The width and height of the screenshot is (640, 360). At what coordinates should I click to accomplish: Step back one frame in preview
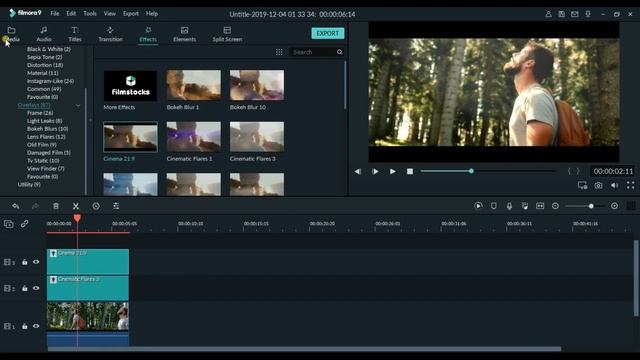click(x=358, y=171)
